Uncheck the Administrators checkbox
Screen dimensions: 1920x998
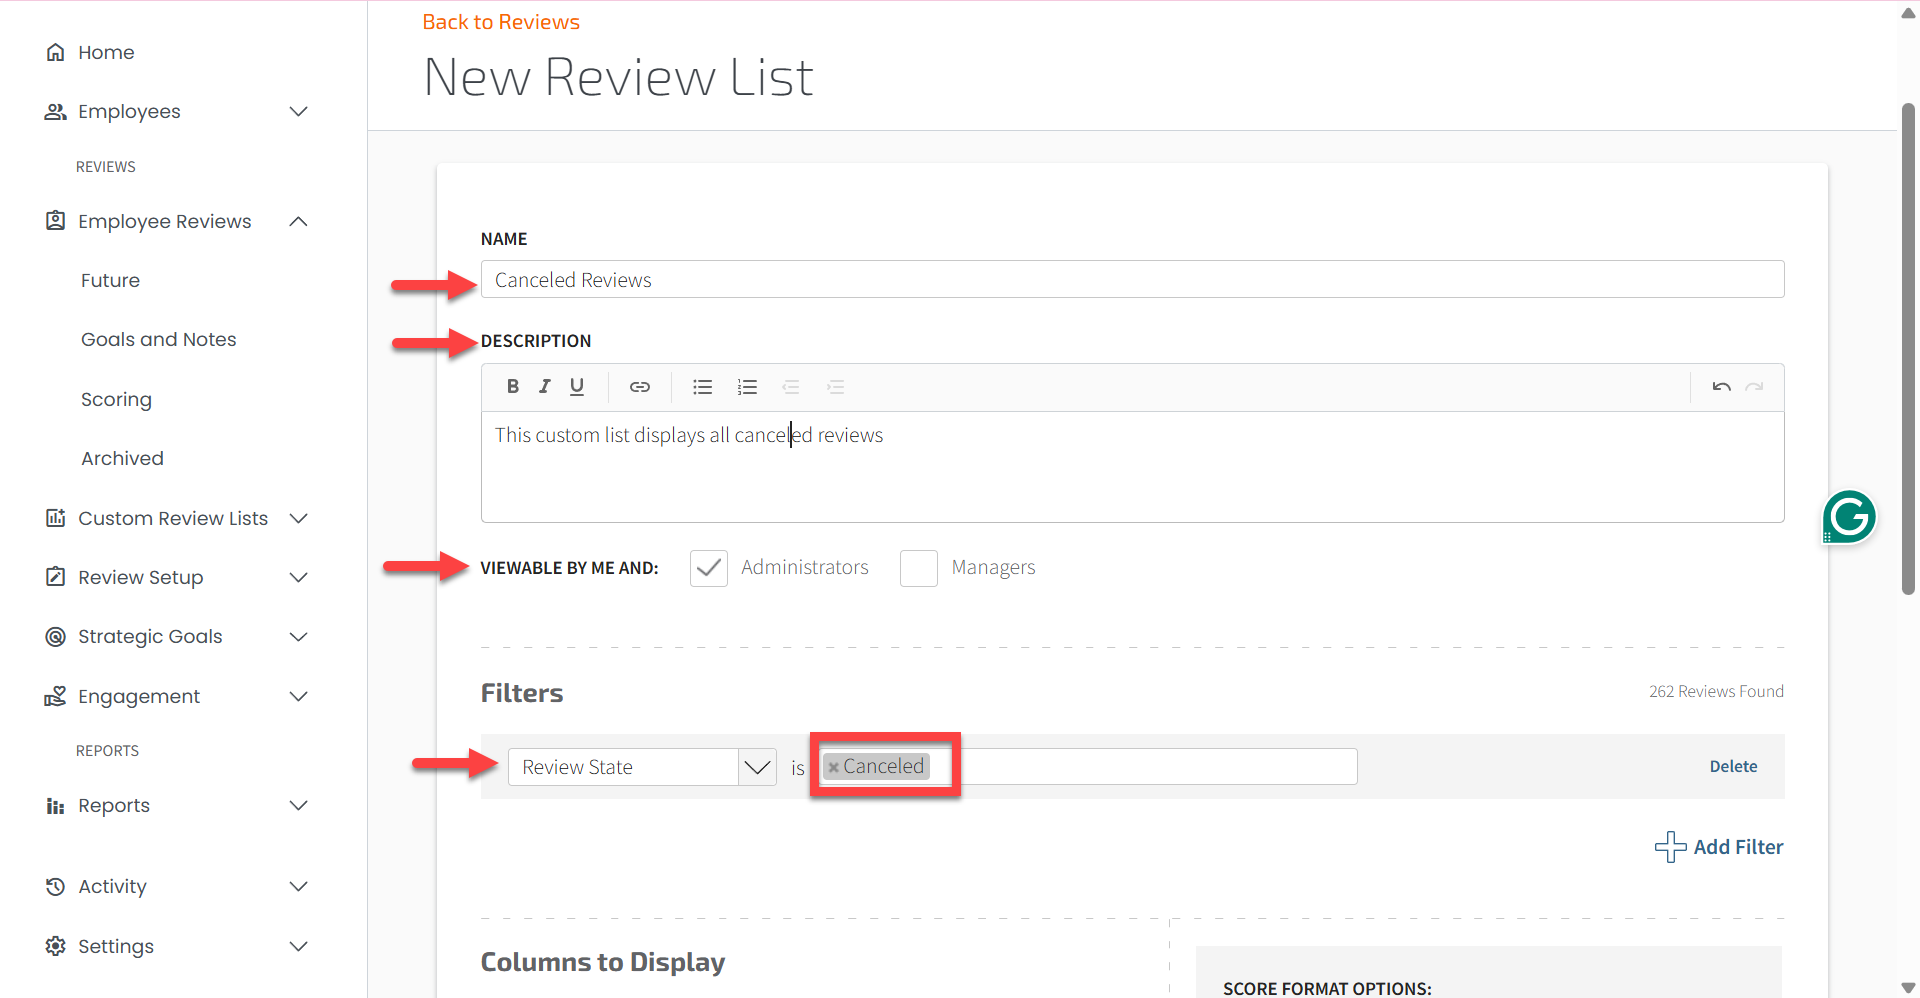(x=709, y=568)
